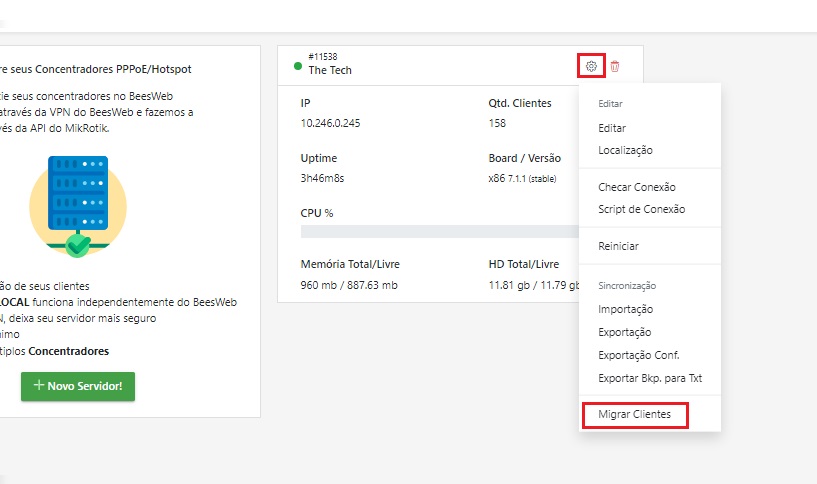This screenshot has height=484, width=817.
Task: Click the red trash delete icon
Action: tap(615, 66)
